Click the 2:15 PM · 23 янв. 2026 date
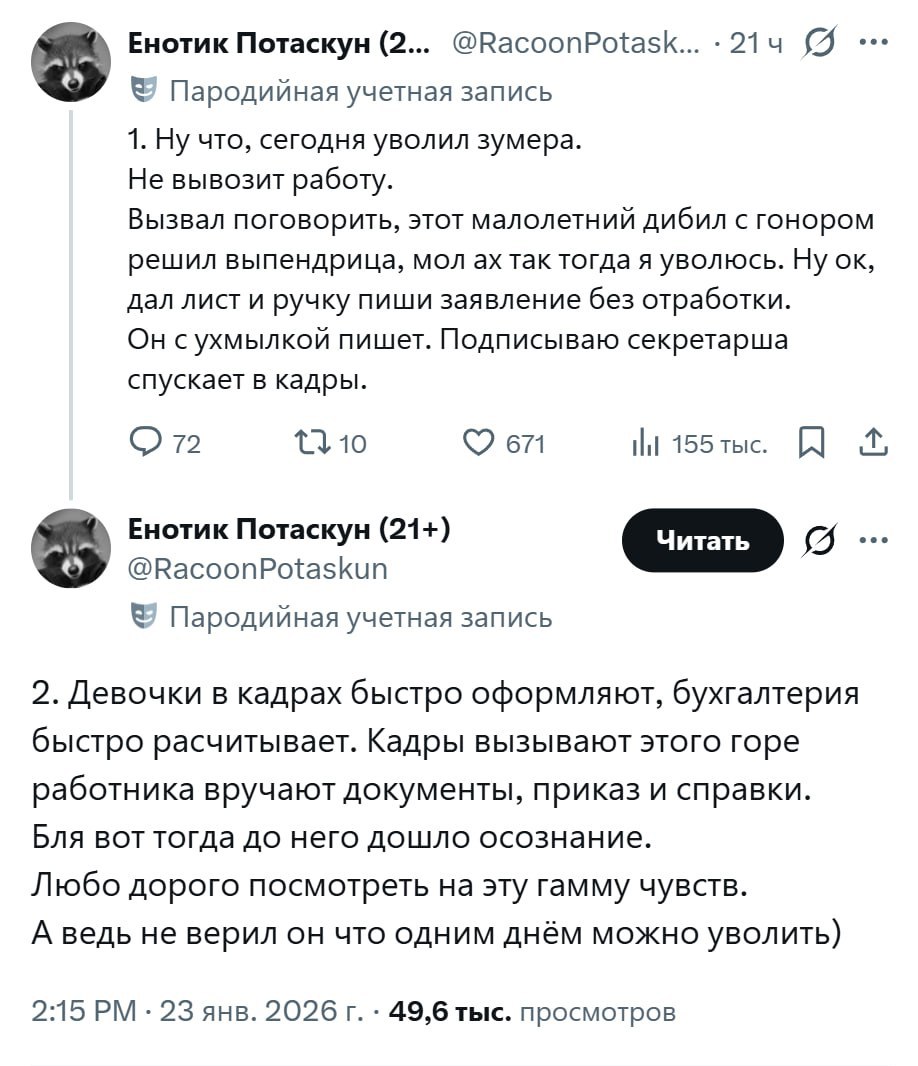Screen dimensions: 918x1066 point(197,1011)
